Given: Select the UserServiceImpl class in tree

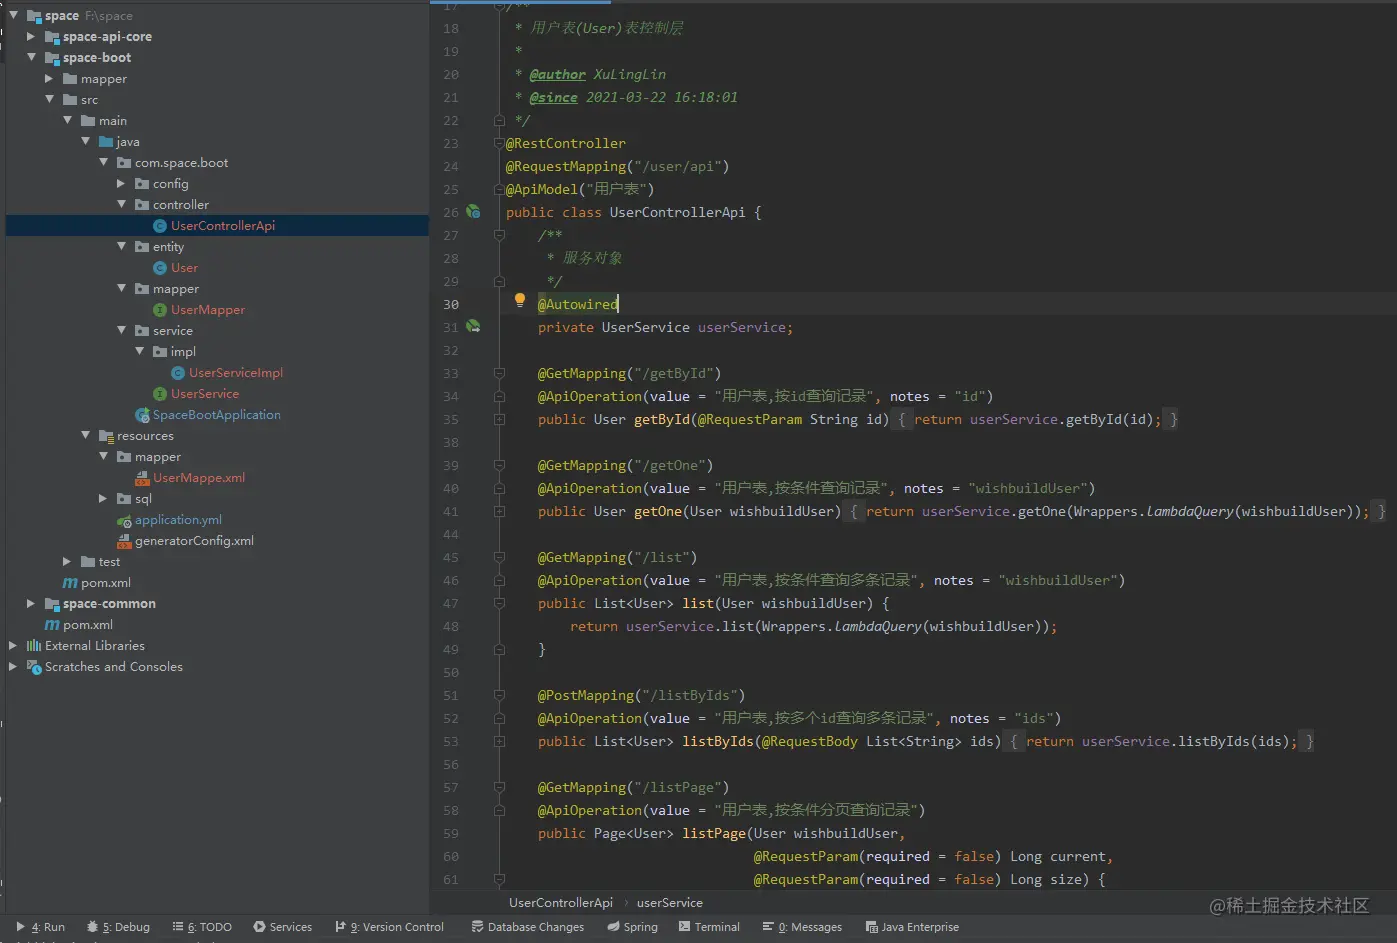Looking at the screenshot, I should click(235, 373).
